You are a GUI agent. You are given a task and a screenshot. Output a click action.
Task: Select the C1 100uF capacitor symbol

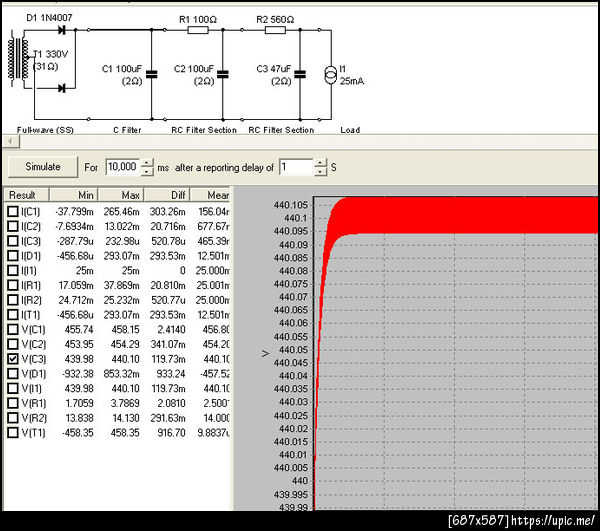(x=152, y=75)
